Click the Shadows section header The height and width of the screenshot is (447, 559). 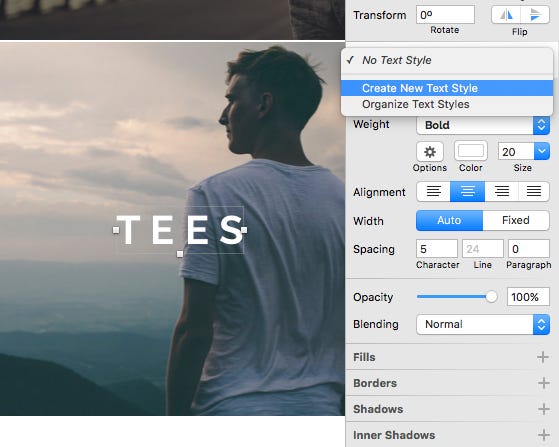[378, 409]
